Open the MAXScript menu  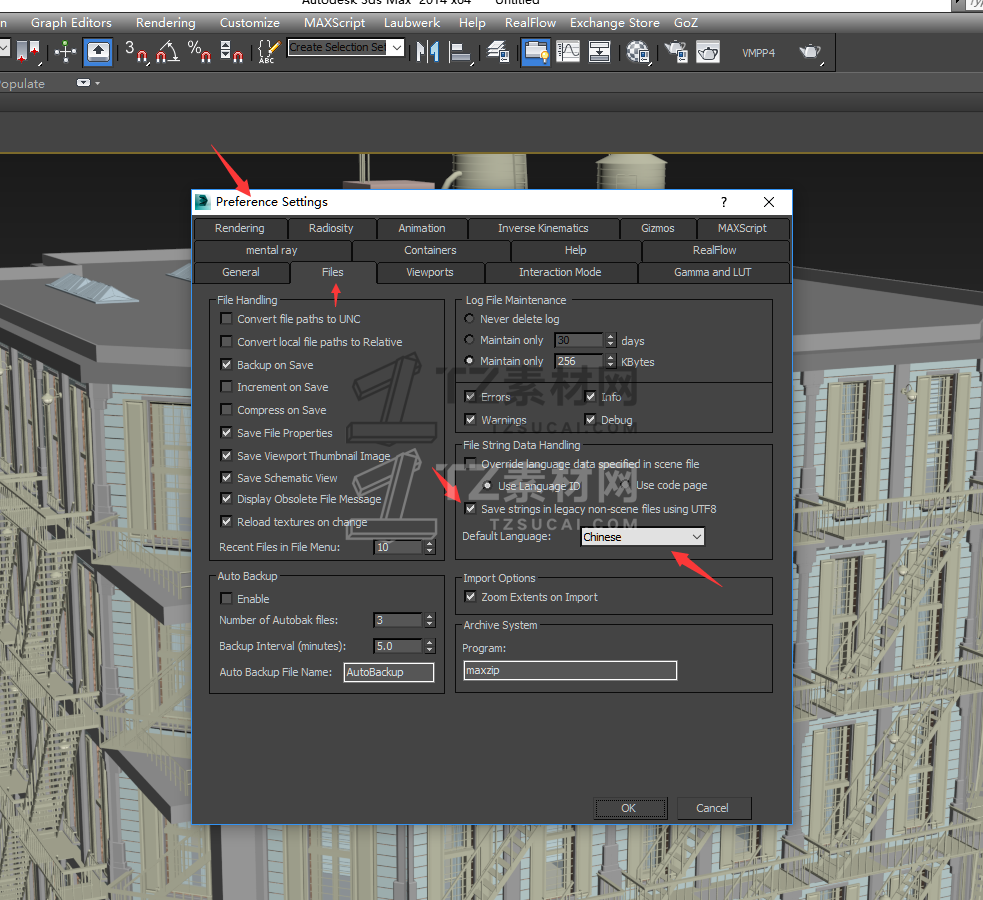click(334, 23)
